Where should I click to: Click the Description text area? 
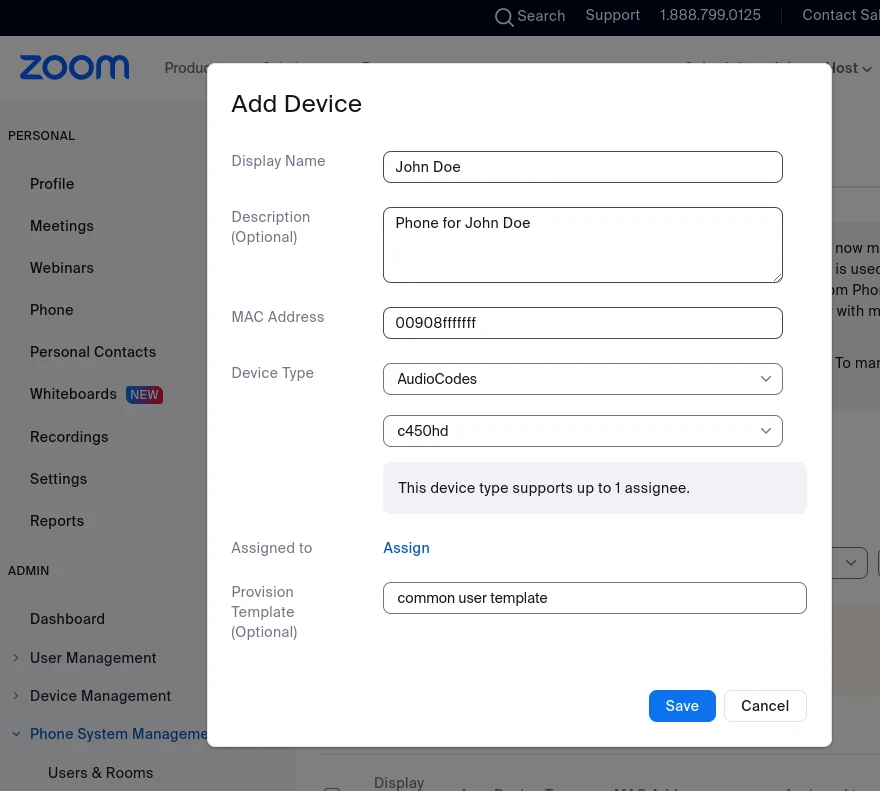(x=582, y=245)
